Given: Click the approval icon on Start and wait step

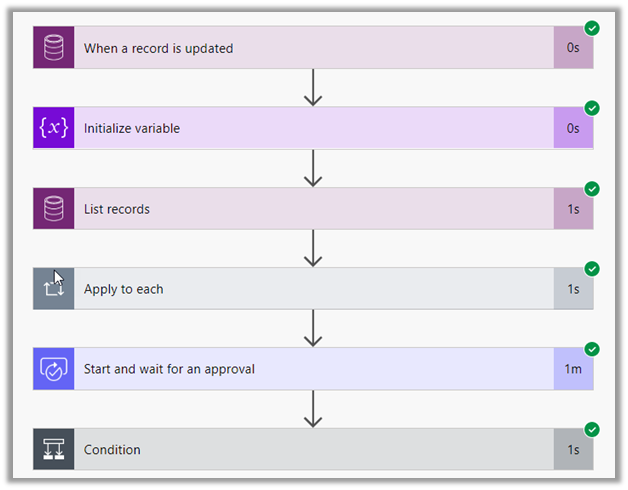Looking at the screenshot, I should tap(53, 369).
